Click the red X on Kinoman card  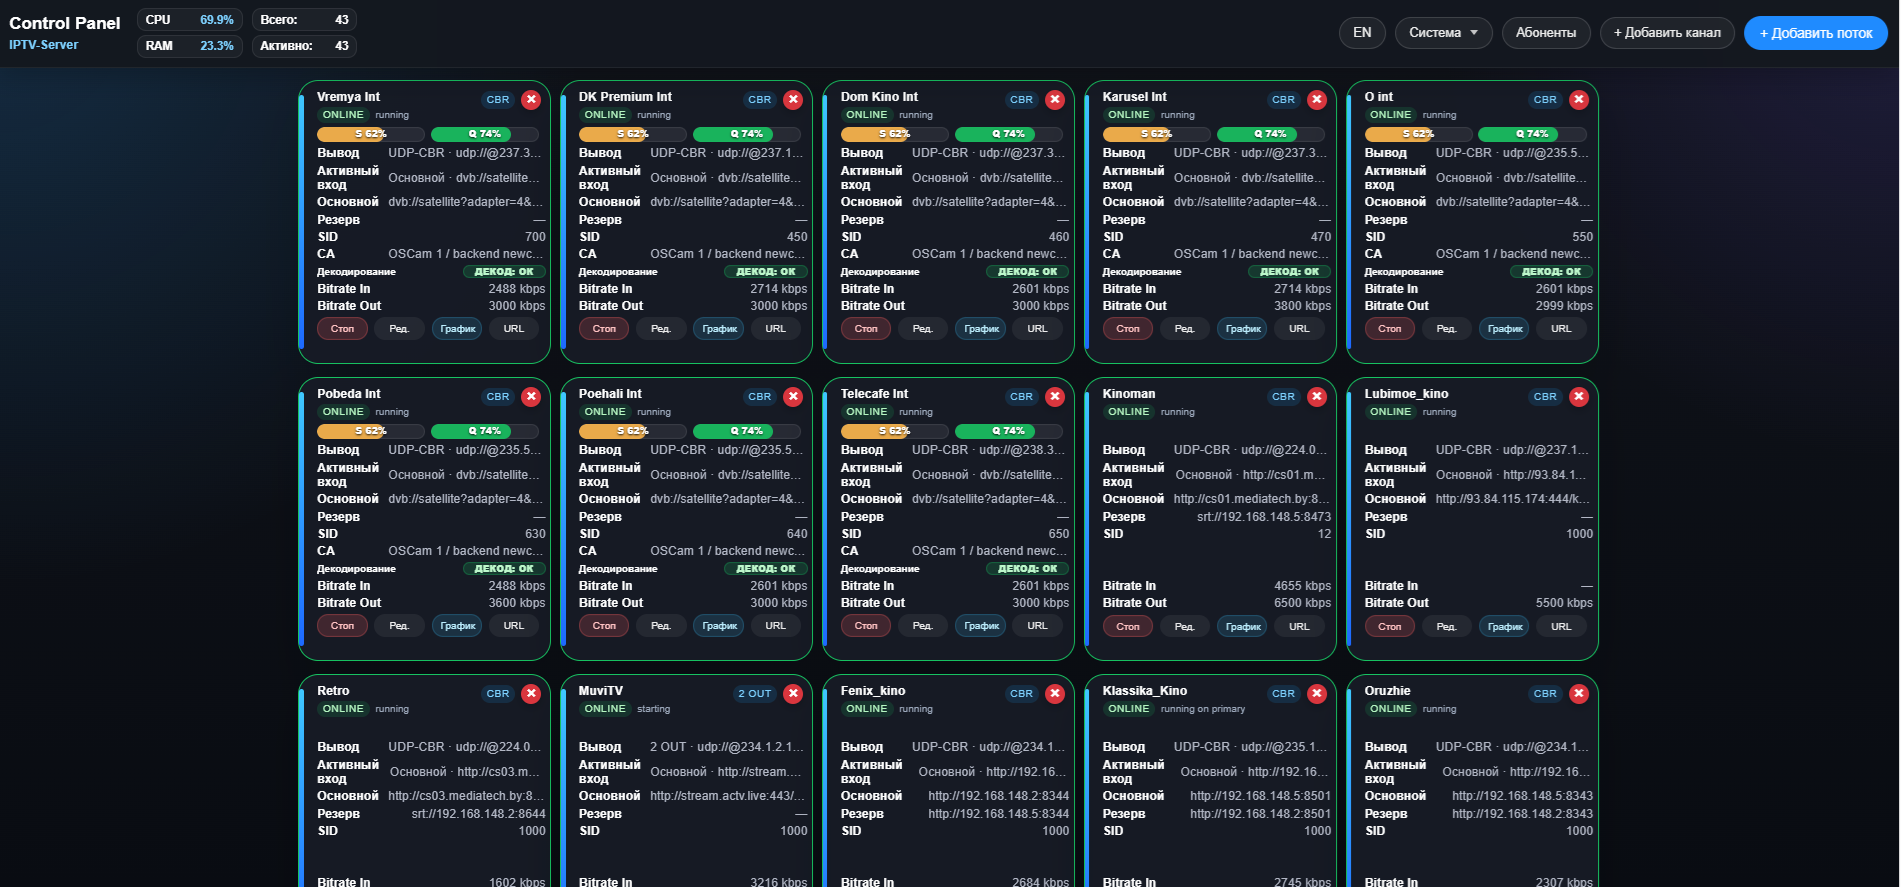point(1317,397)
